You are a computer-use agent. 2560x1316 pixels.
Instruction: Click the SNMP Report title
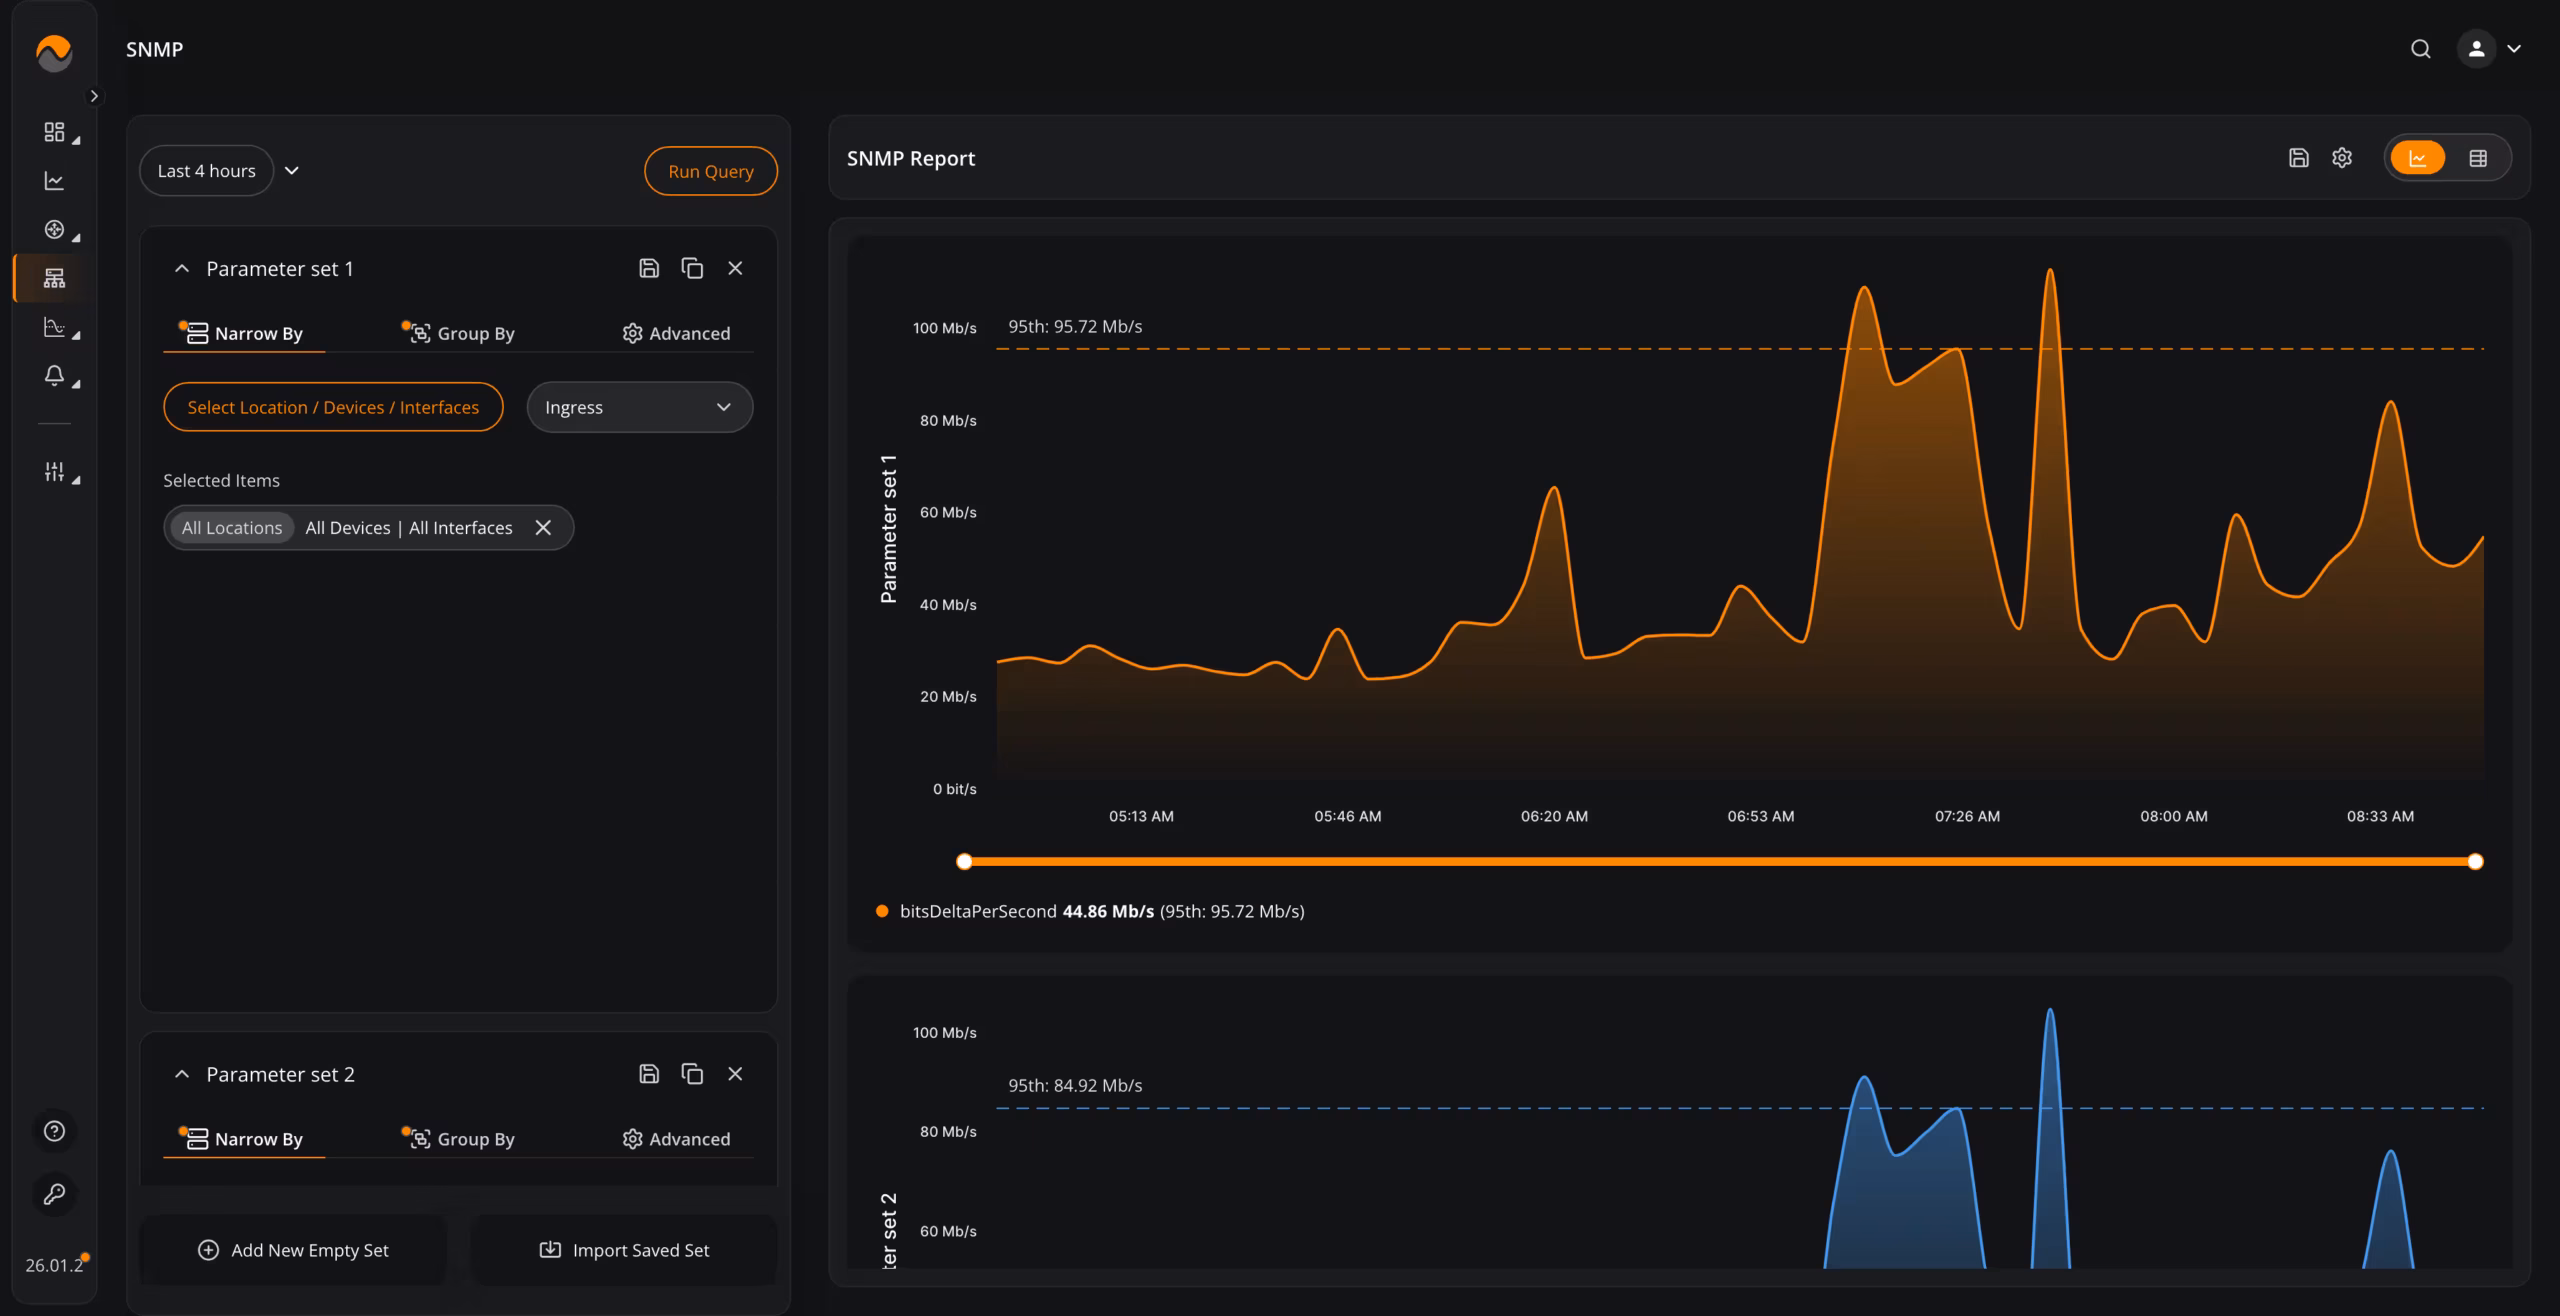(911, 158)
